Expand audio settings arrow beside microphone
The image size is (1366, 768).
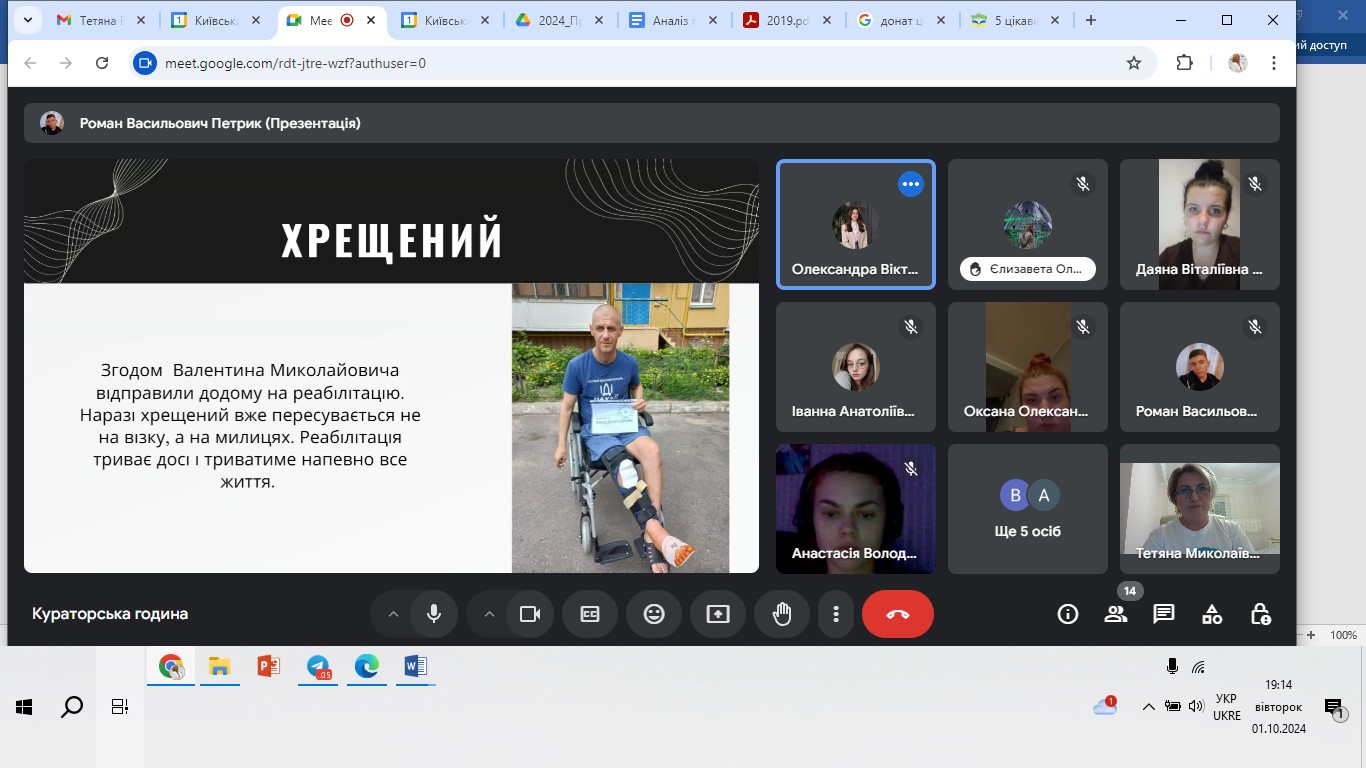coord(393,614)
